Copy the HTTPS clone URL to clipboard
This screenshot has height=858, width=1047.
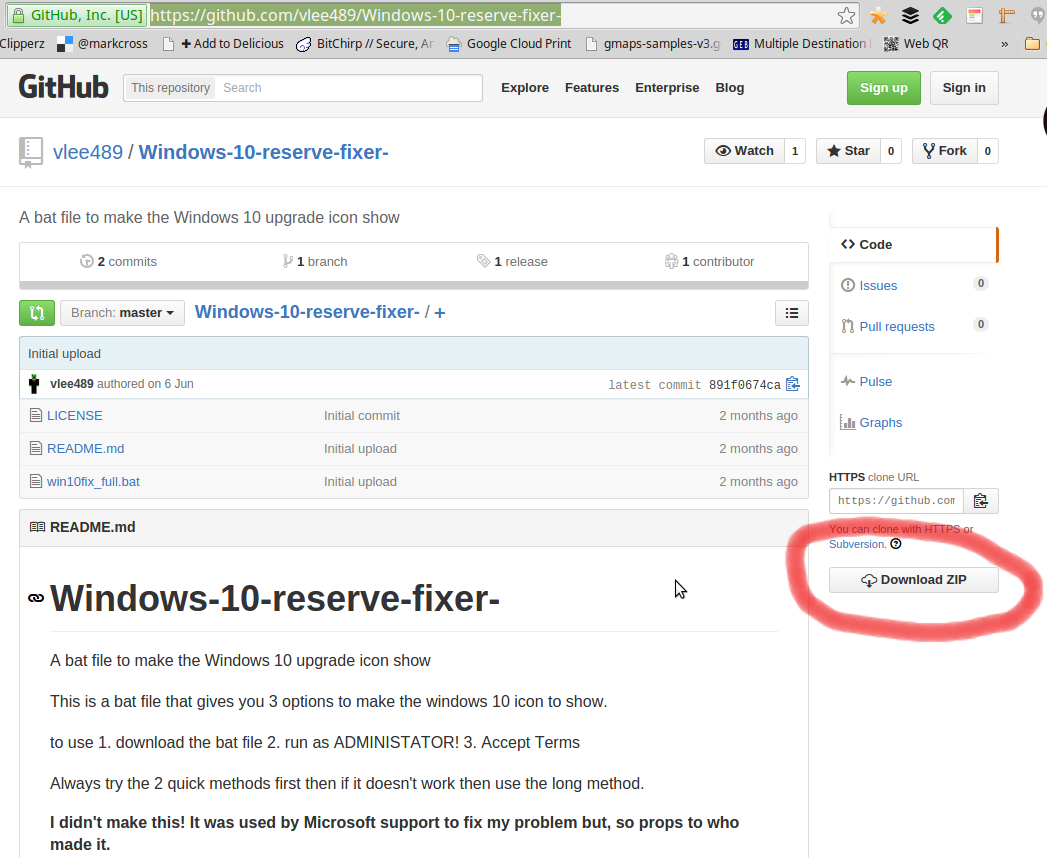(980, 501)
